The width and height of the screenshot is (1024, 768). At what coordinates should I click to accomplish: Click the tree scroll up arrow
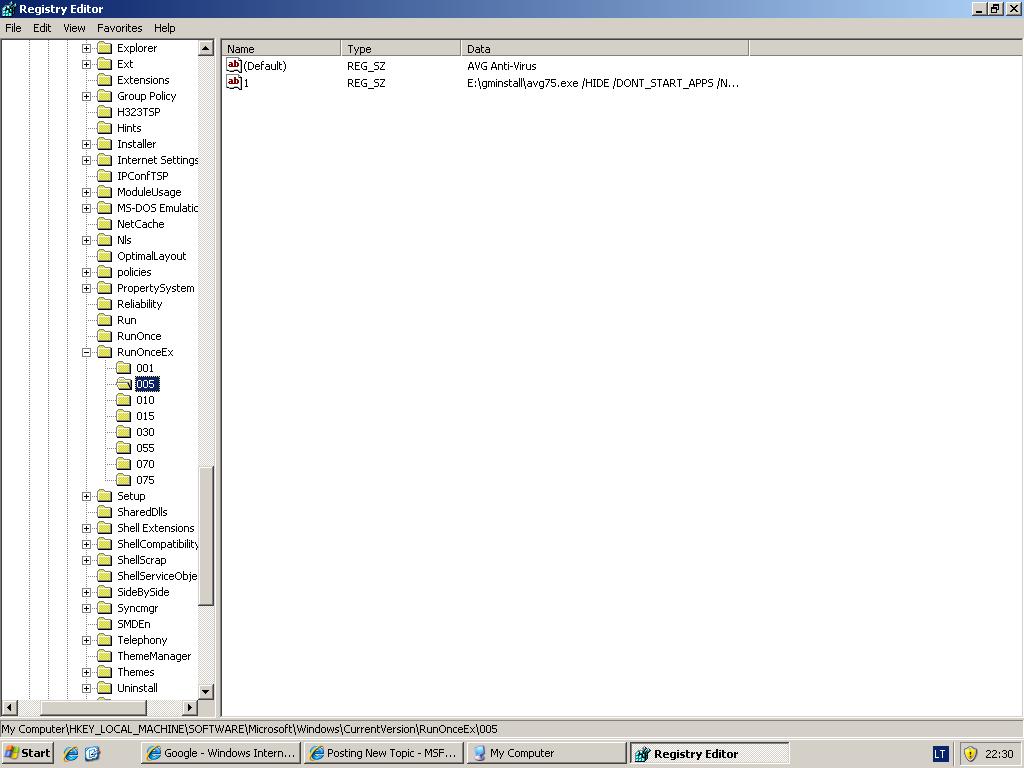(x=206, y=48)
